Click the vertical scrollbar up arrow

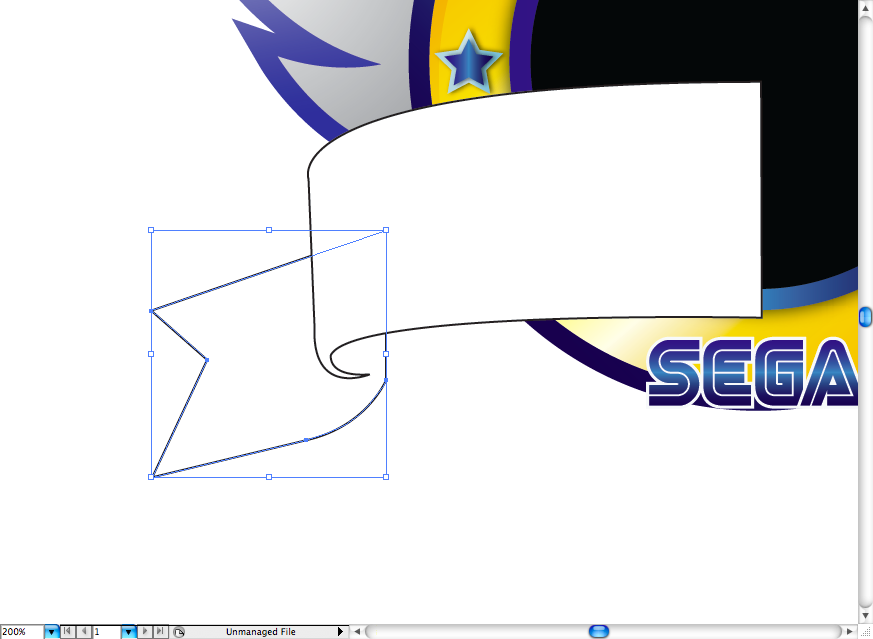click(x=865, y=8)
